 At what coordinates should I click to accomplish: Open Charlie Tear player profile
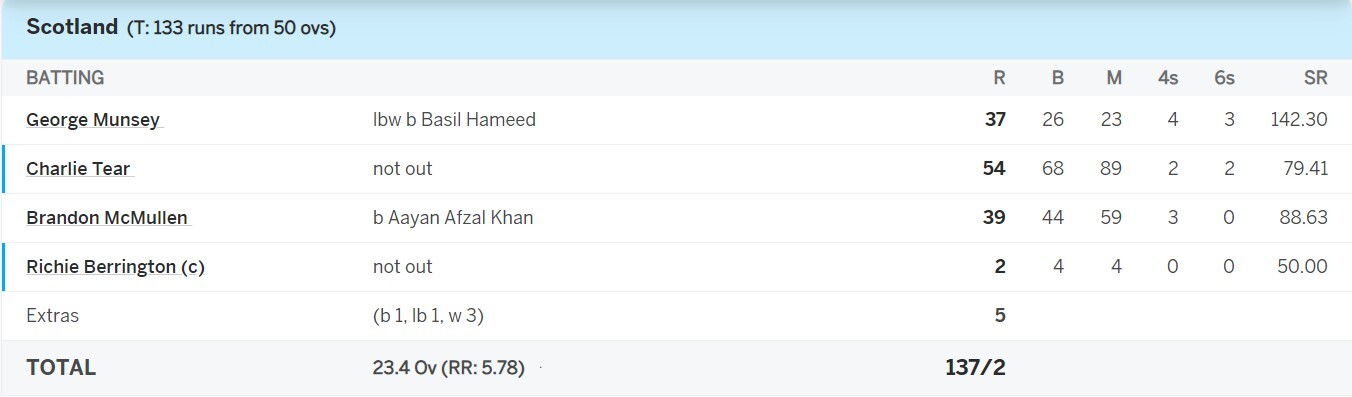tap(78, 169)
